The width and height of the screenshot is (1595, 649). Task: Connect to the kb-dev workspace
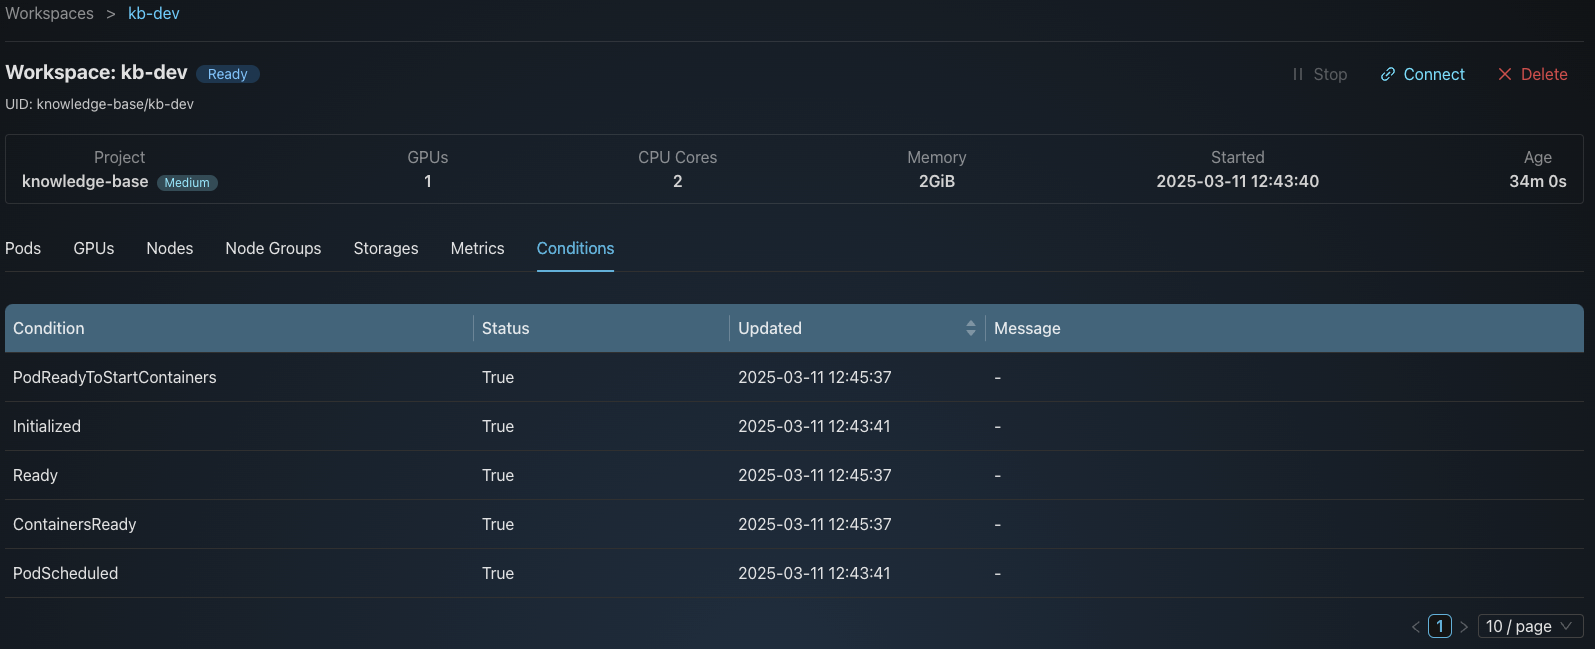click(x=1422, y=74)
